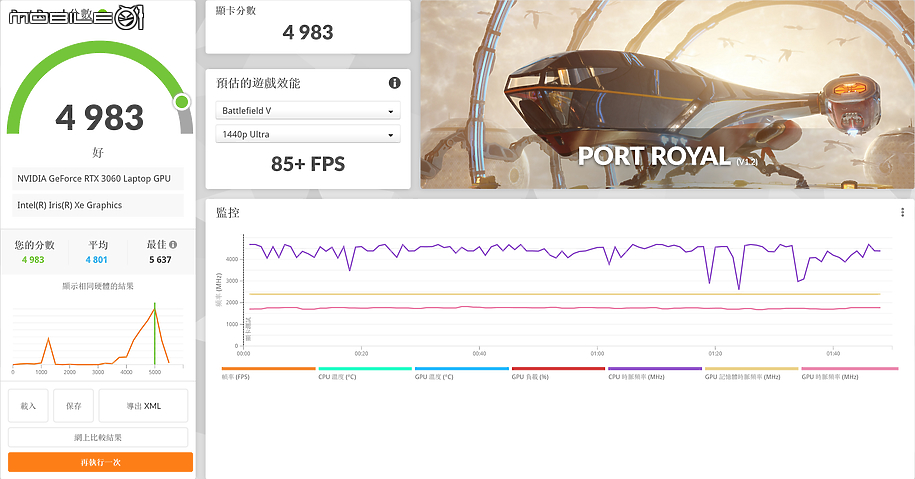Toggle the CPU 溫度 (°C) legend item
Viewport: 915px width, 479px height.
(365, 373)
